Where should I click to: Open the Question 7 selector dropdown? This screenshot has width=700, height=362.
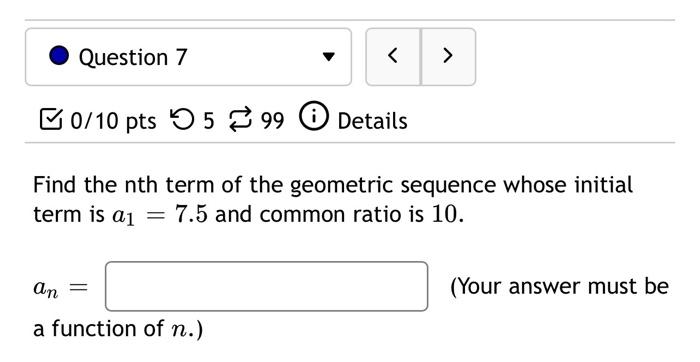[188, 57]
